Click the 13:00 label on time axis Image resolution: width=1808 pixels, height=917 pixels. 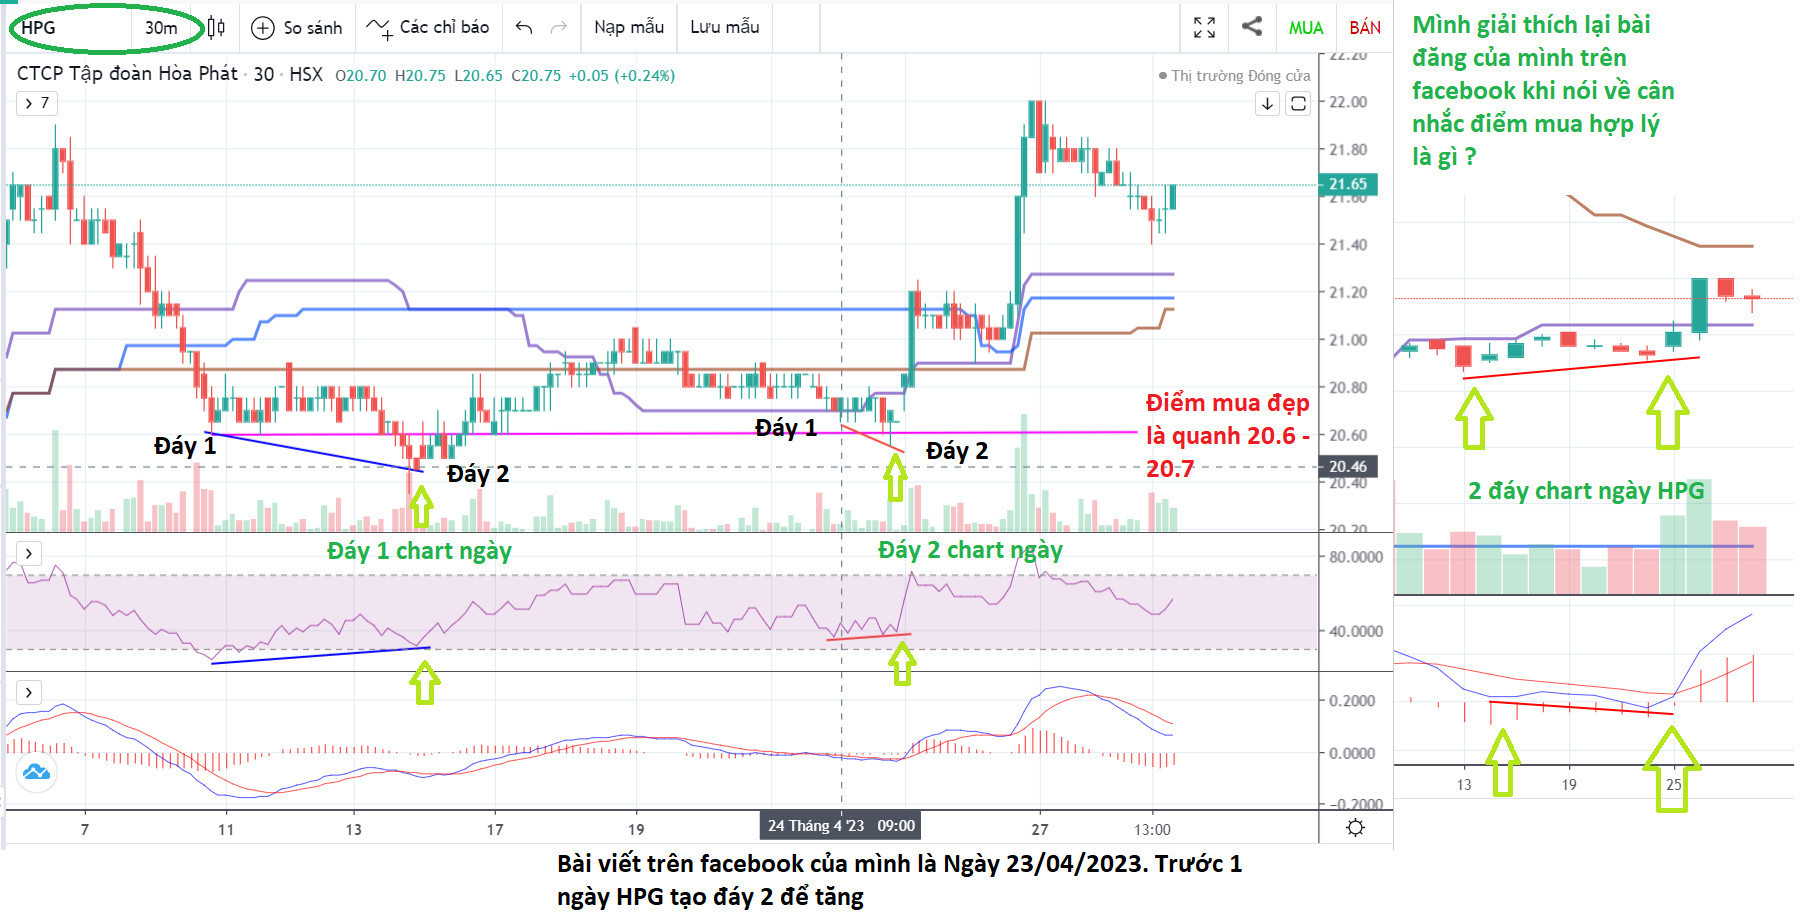[1152, 829]
